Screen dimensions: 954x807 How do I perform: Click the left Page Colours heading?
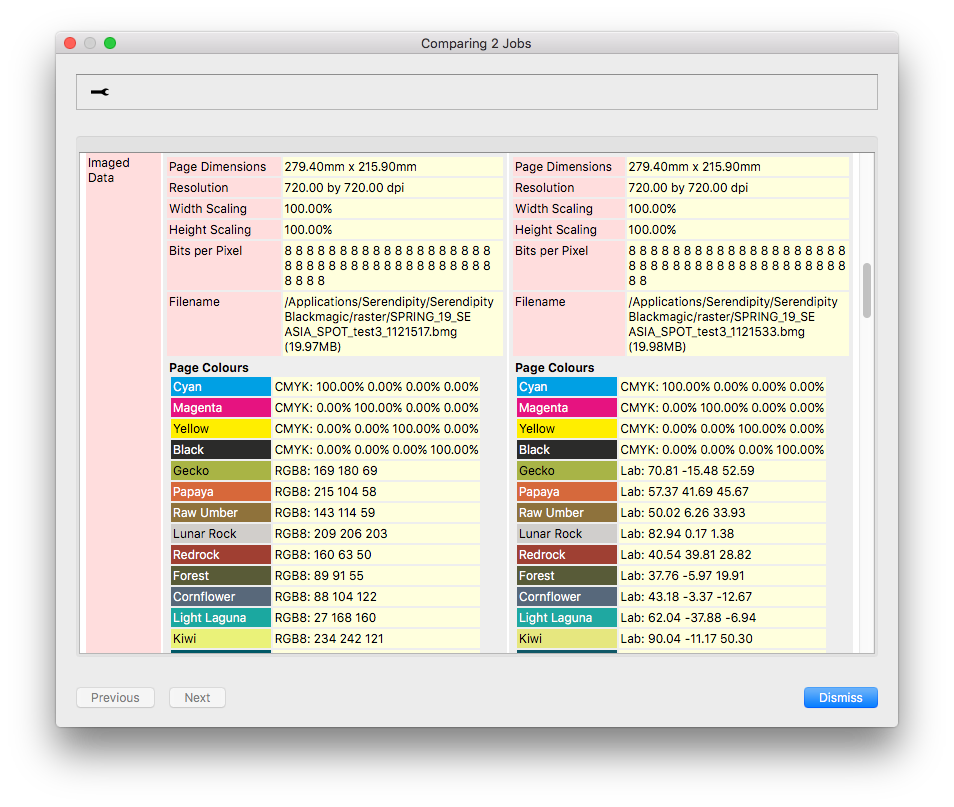pos(209,368)
